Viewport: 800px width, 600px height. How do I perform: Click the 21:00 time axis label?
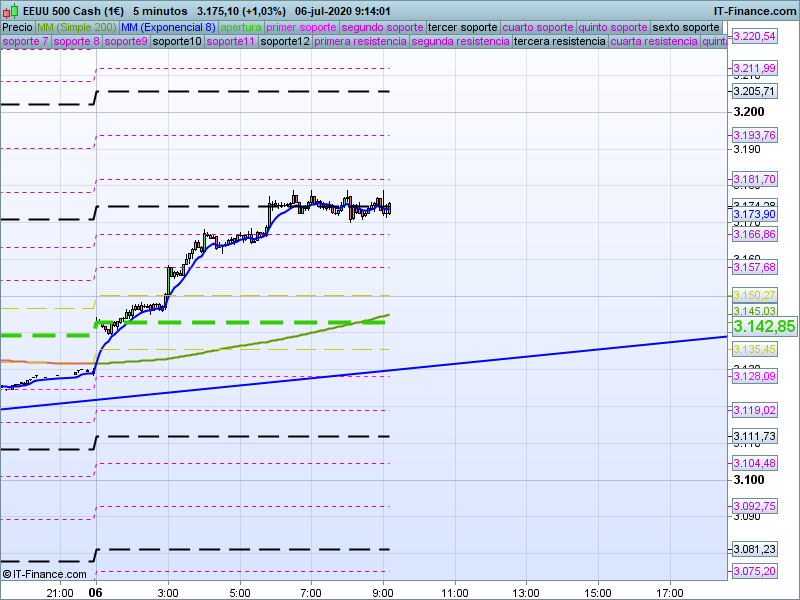tap(60, 593)
